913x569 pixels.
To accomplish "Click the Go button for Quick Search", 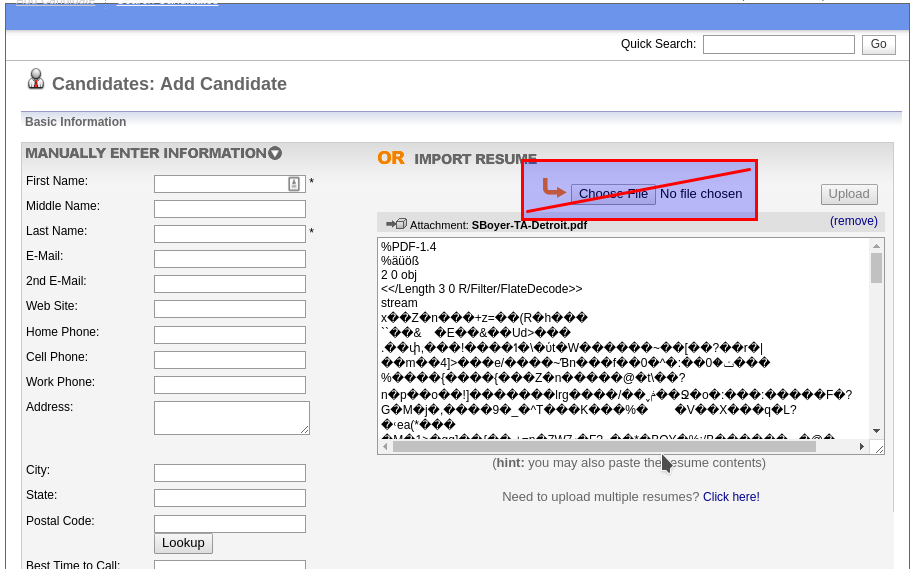I will (x=878, y=44).
